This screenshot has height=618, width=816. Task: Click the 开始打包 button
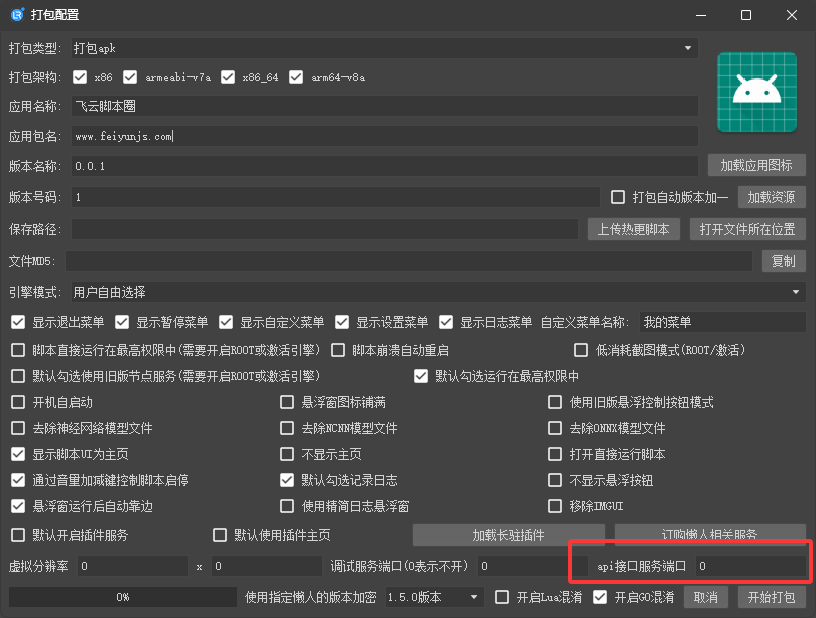(772, 597)
